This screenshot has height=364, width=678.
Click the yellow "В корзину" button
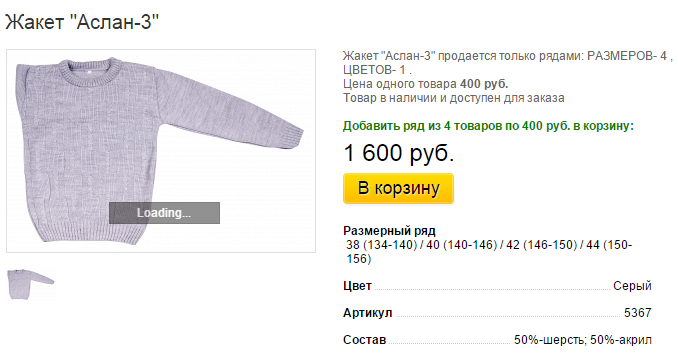pyautogui.click(x=398, y=188)
